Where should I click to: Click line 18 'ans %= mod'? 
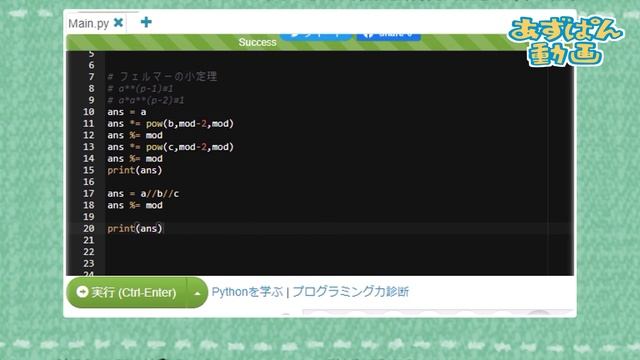(x=135, y=205)
